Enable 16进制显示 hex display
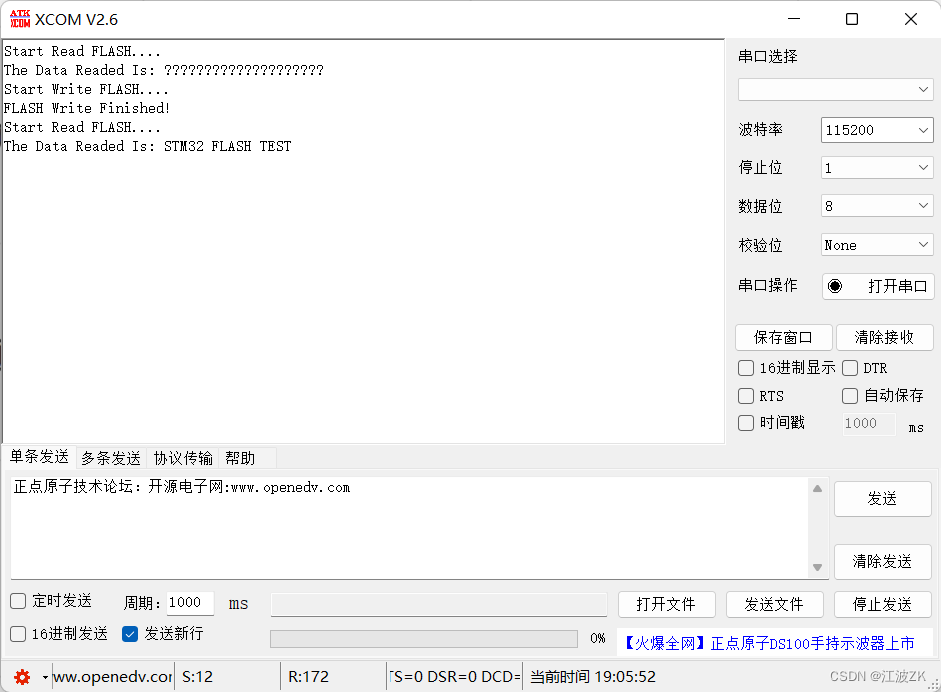The width and height of the screenshot is (941, 692). [x=746, y=367]
